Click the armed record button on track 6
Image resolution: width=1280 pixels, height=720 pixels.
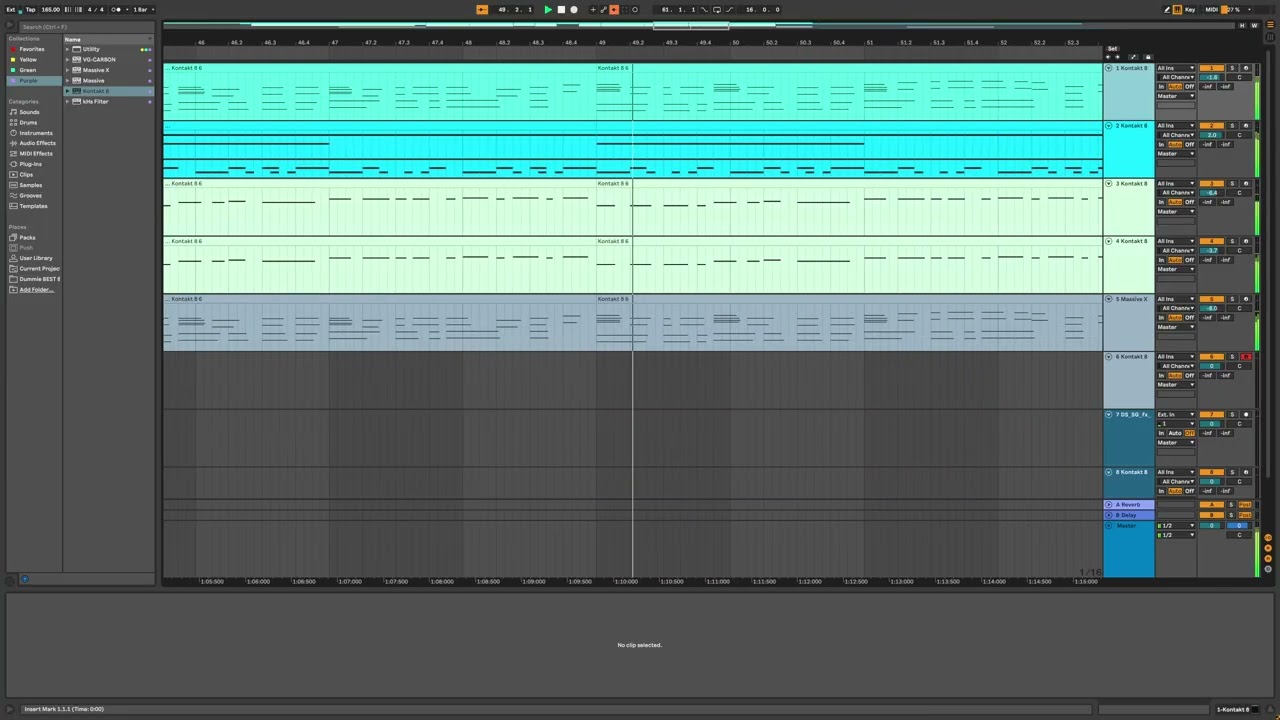(1245, 357)
